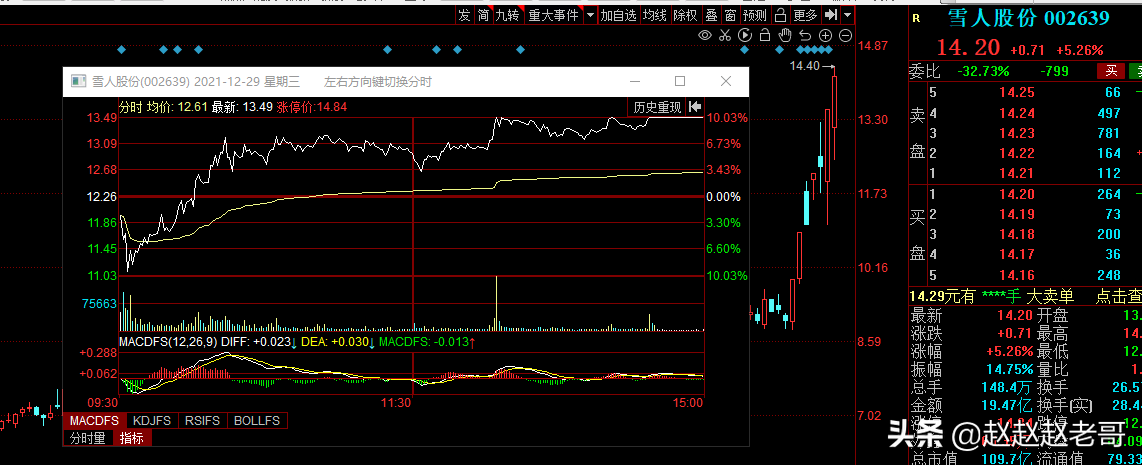Viewport: 1142px width, 465px height.
Task: Click the eye visibility icon above the K-line chart
Action: point(704,35)
